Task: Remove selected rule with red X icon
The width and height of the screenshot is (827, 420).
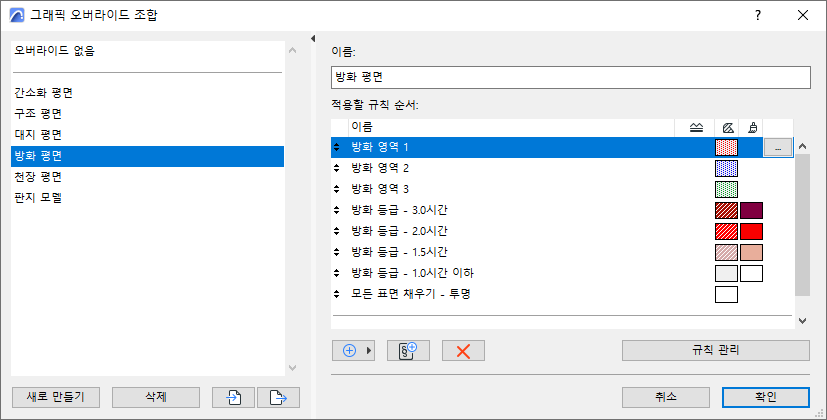Action: pyautogui.click(x=463, y=351)
